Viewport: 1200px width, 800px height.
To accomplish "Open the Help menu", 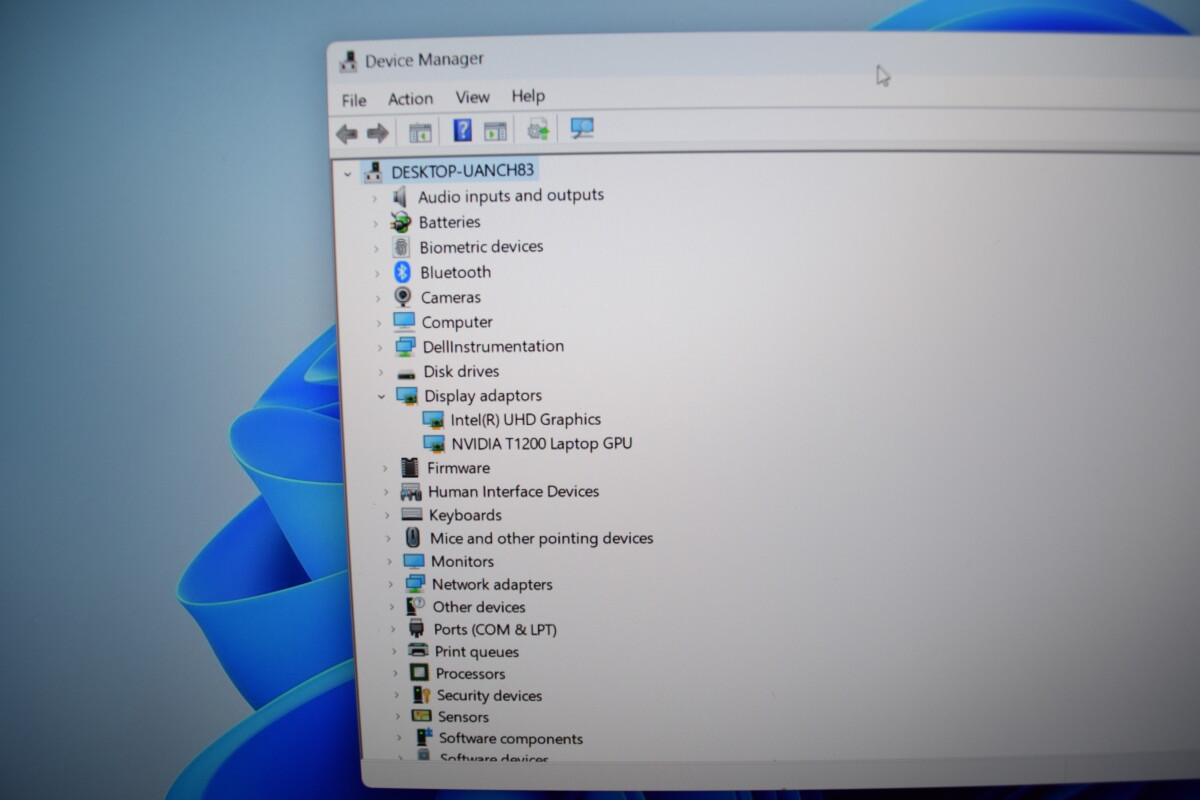I will [x=528, y=96].
